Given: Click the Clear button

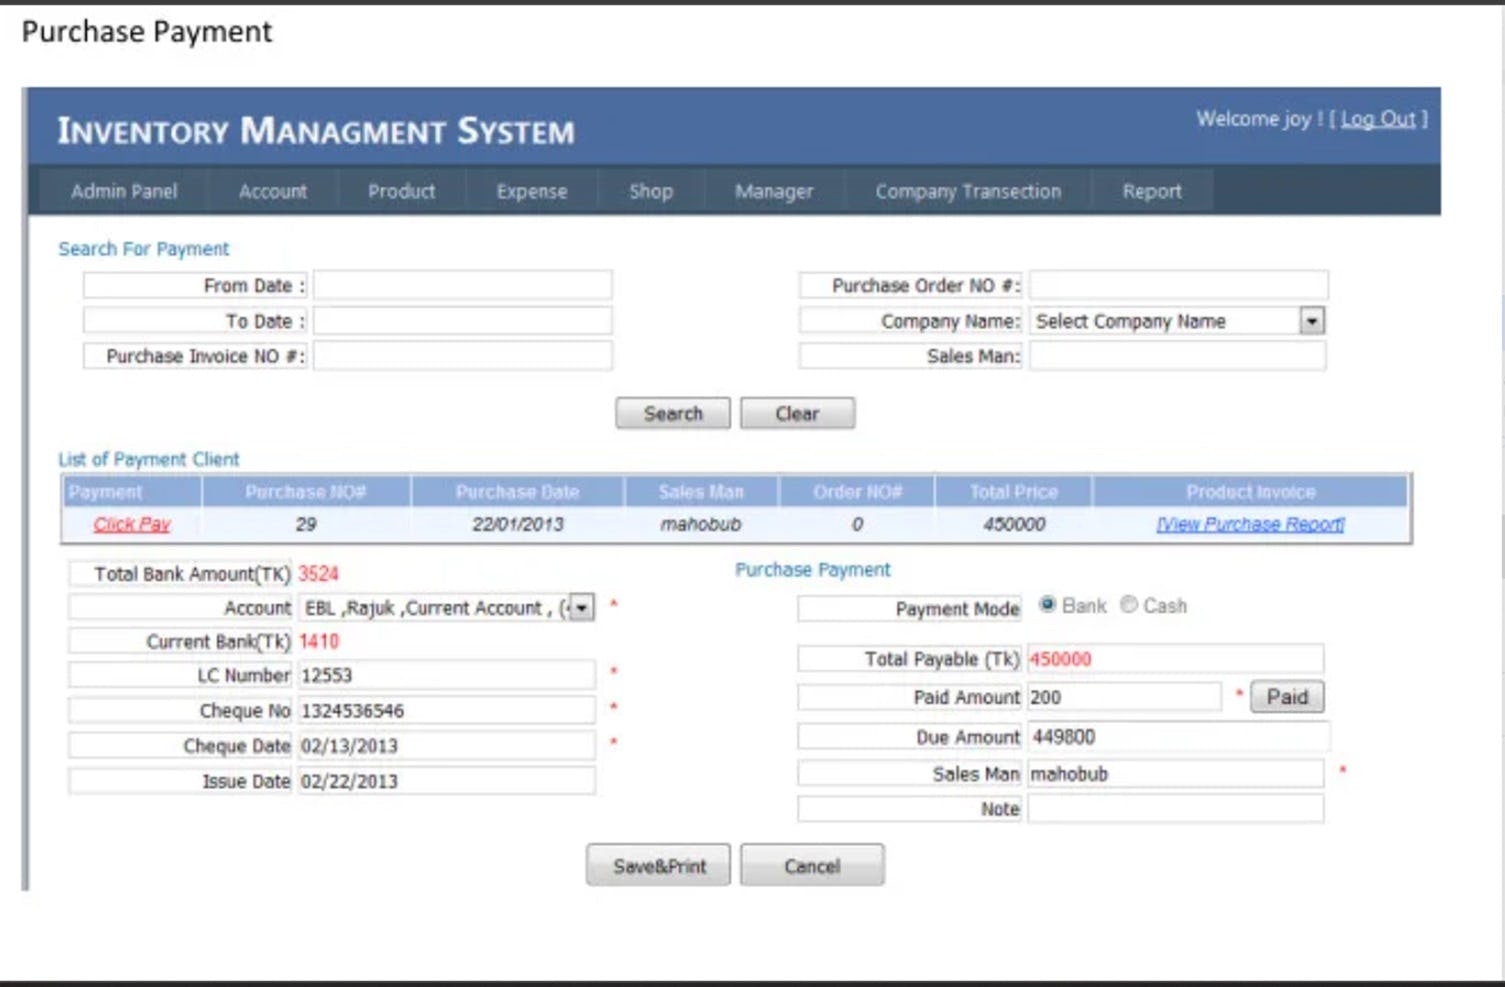Looking at the screenshot, I should pyautogui.click(x=797, y=413).
